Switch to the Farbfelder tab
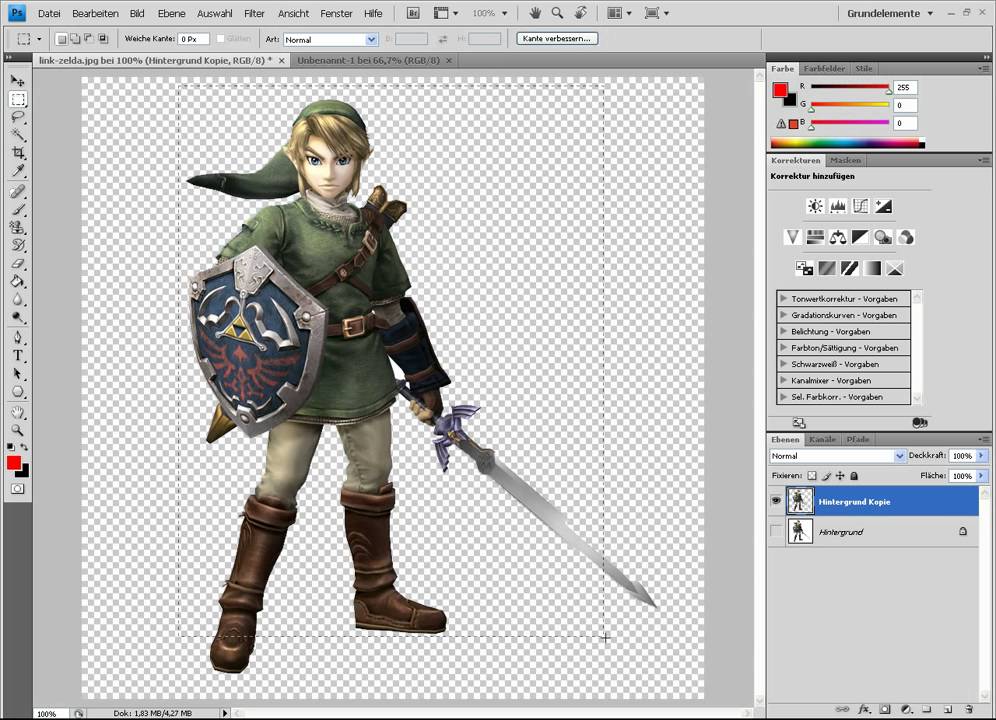996x720 pixels. point(824,69)
